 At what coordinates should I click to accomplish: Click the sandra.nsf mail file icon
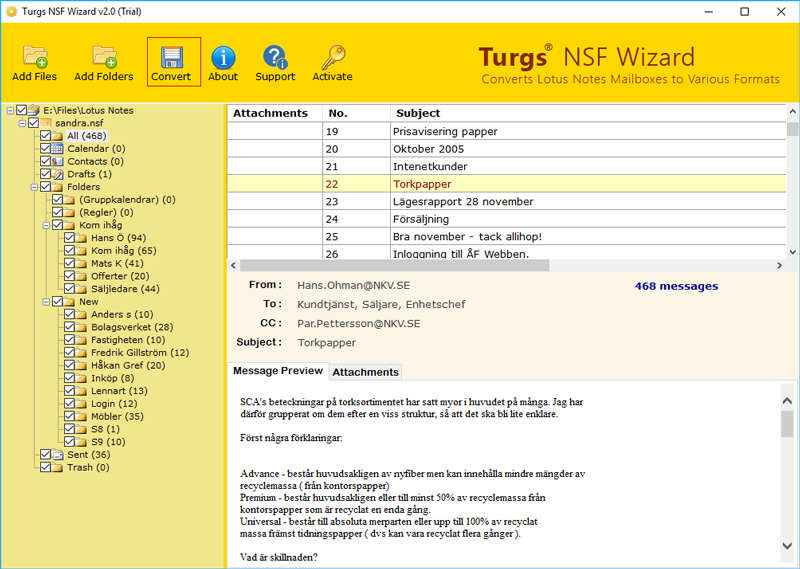pos(46,123)
